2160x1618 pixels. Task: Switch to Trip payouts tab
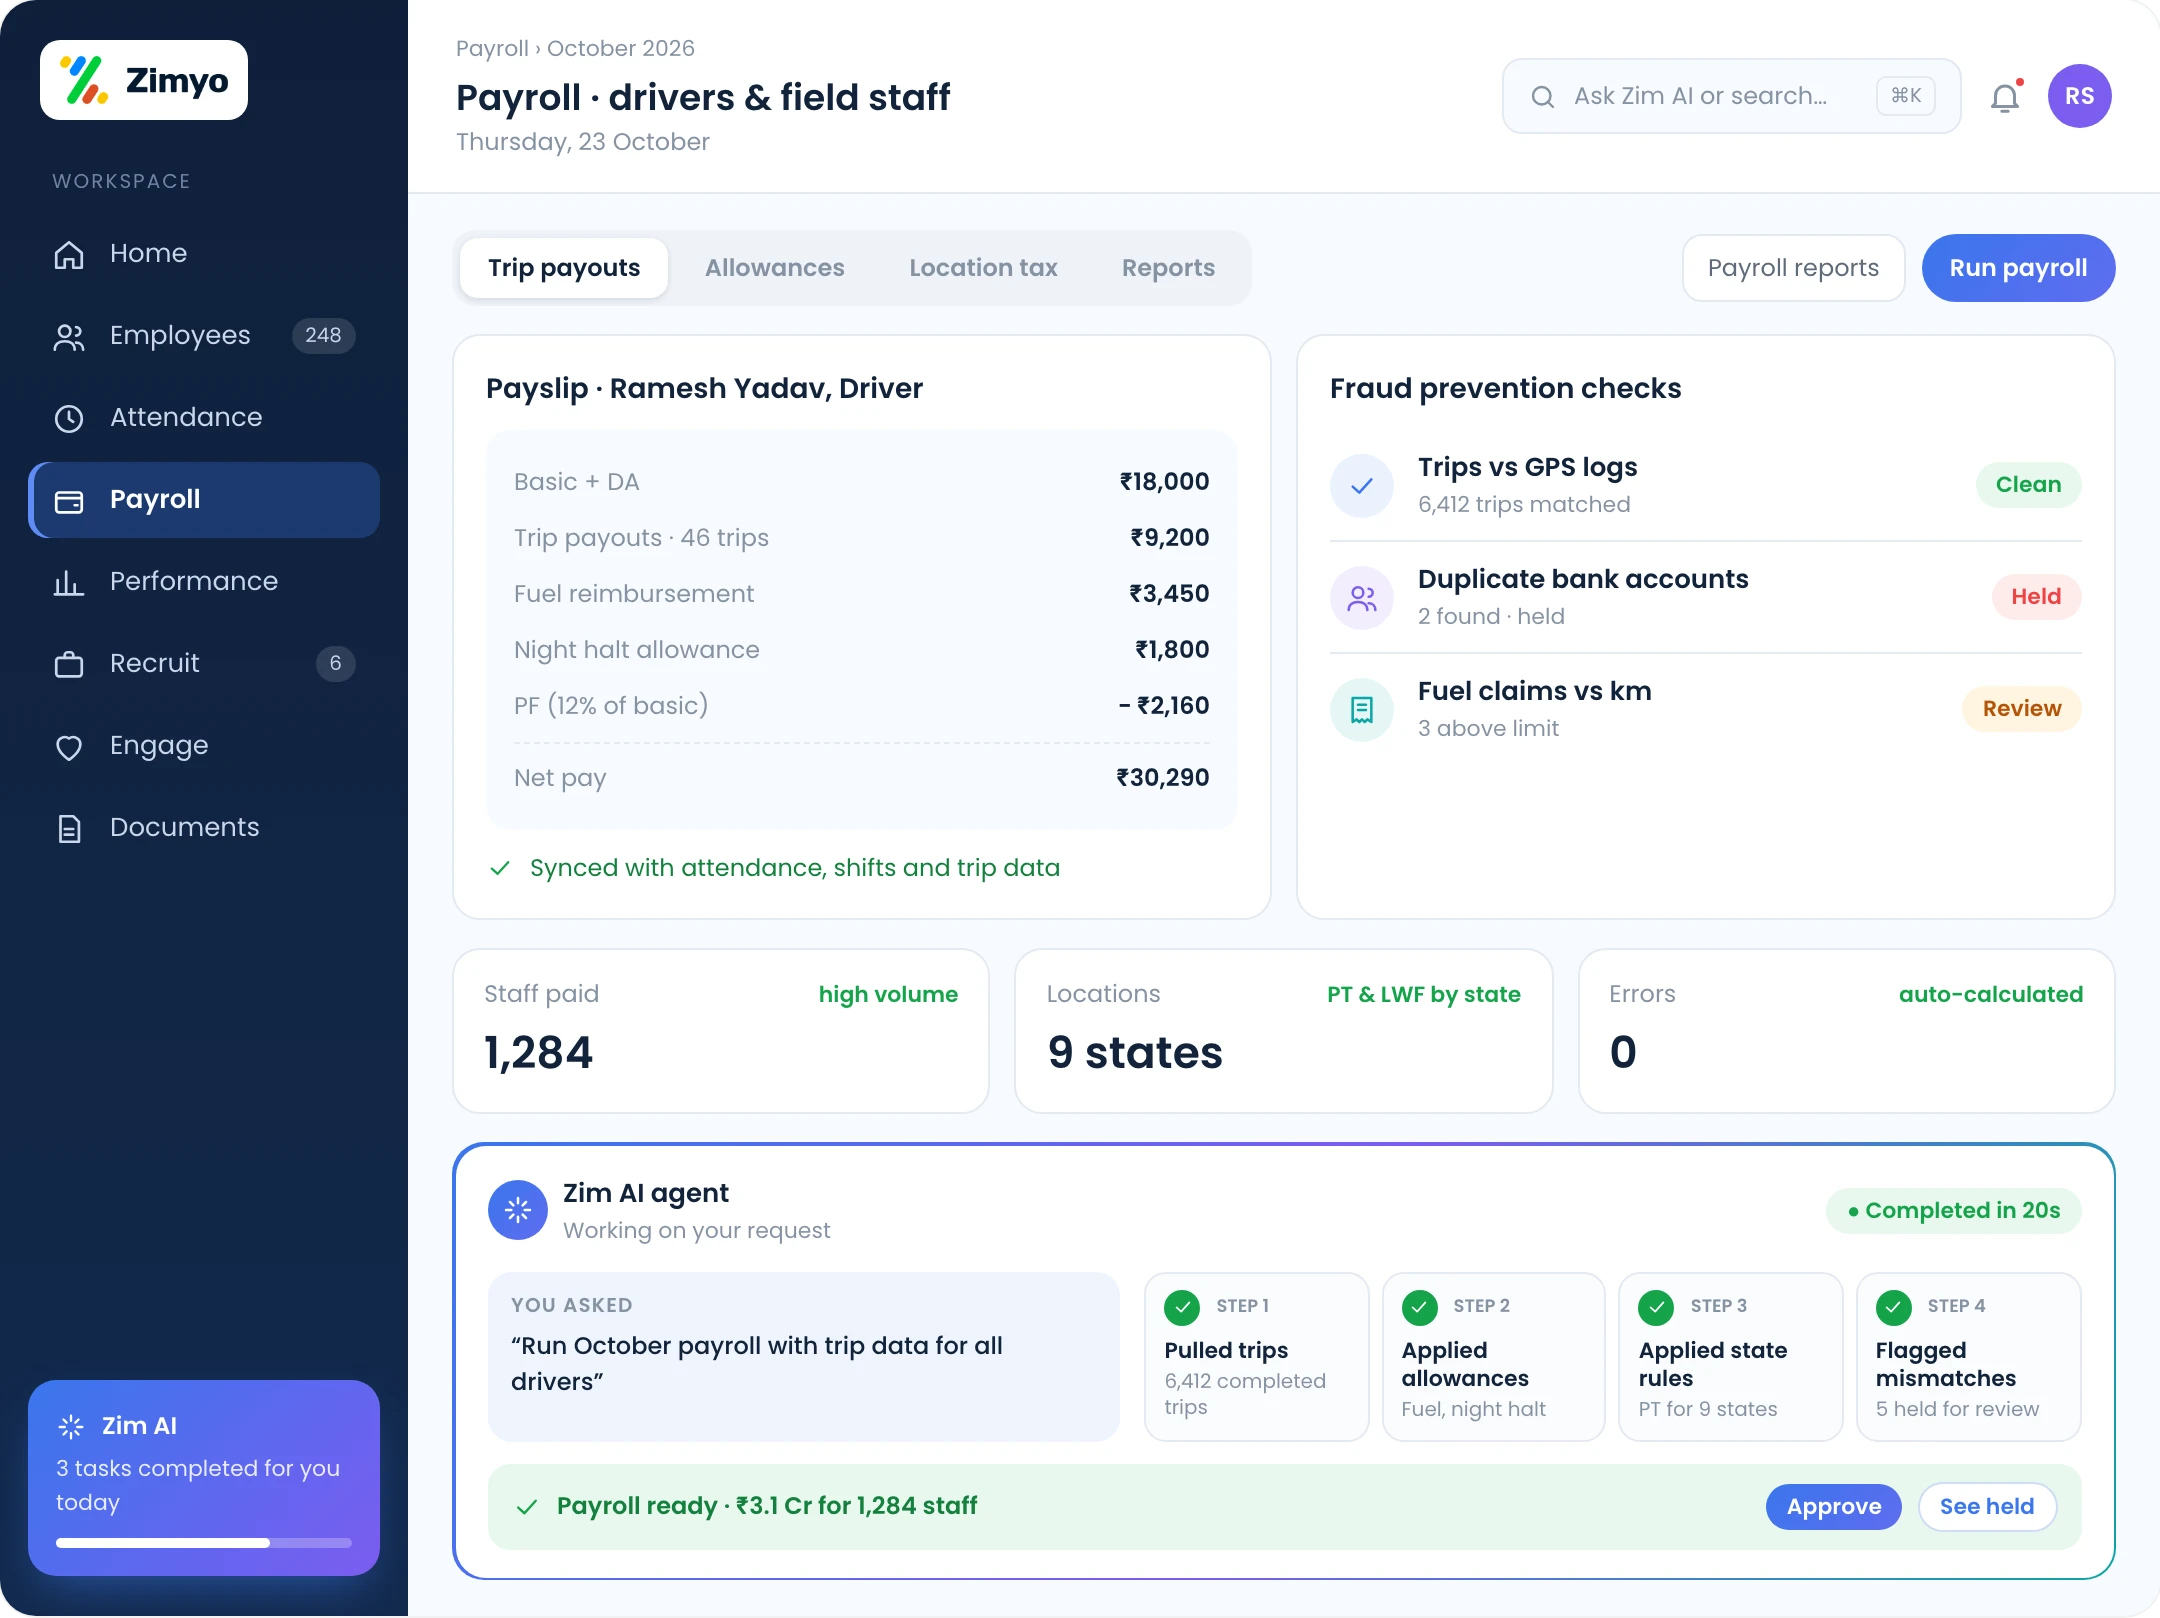tap(564, 268)
